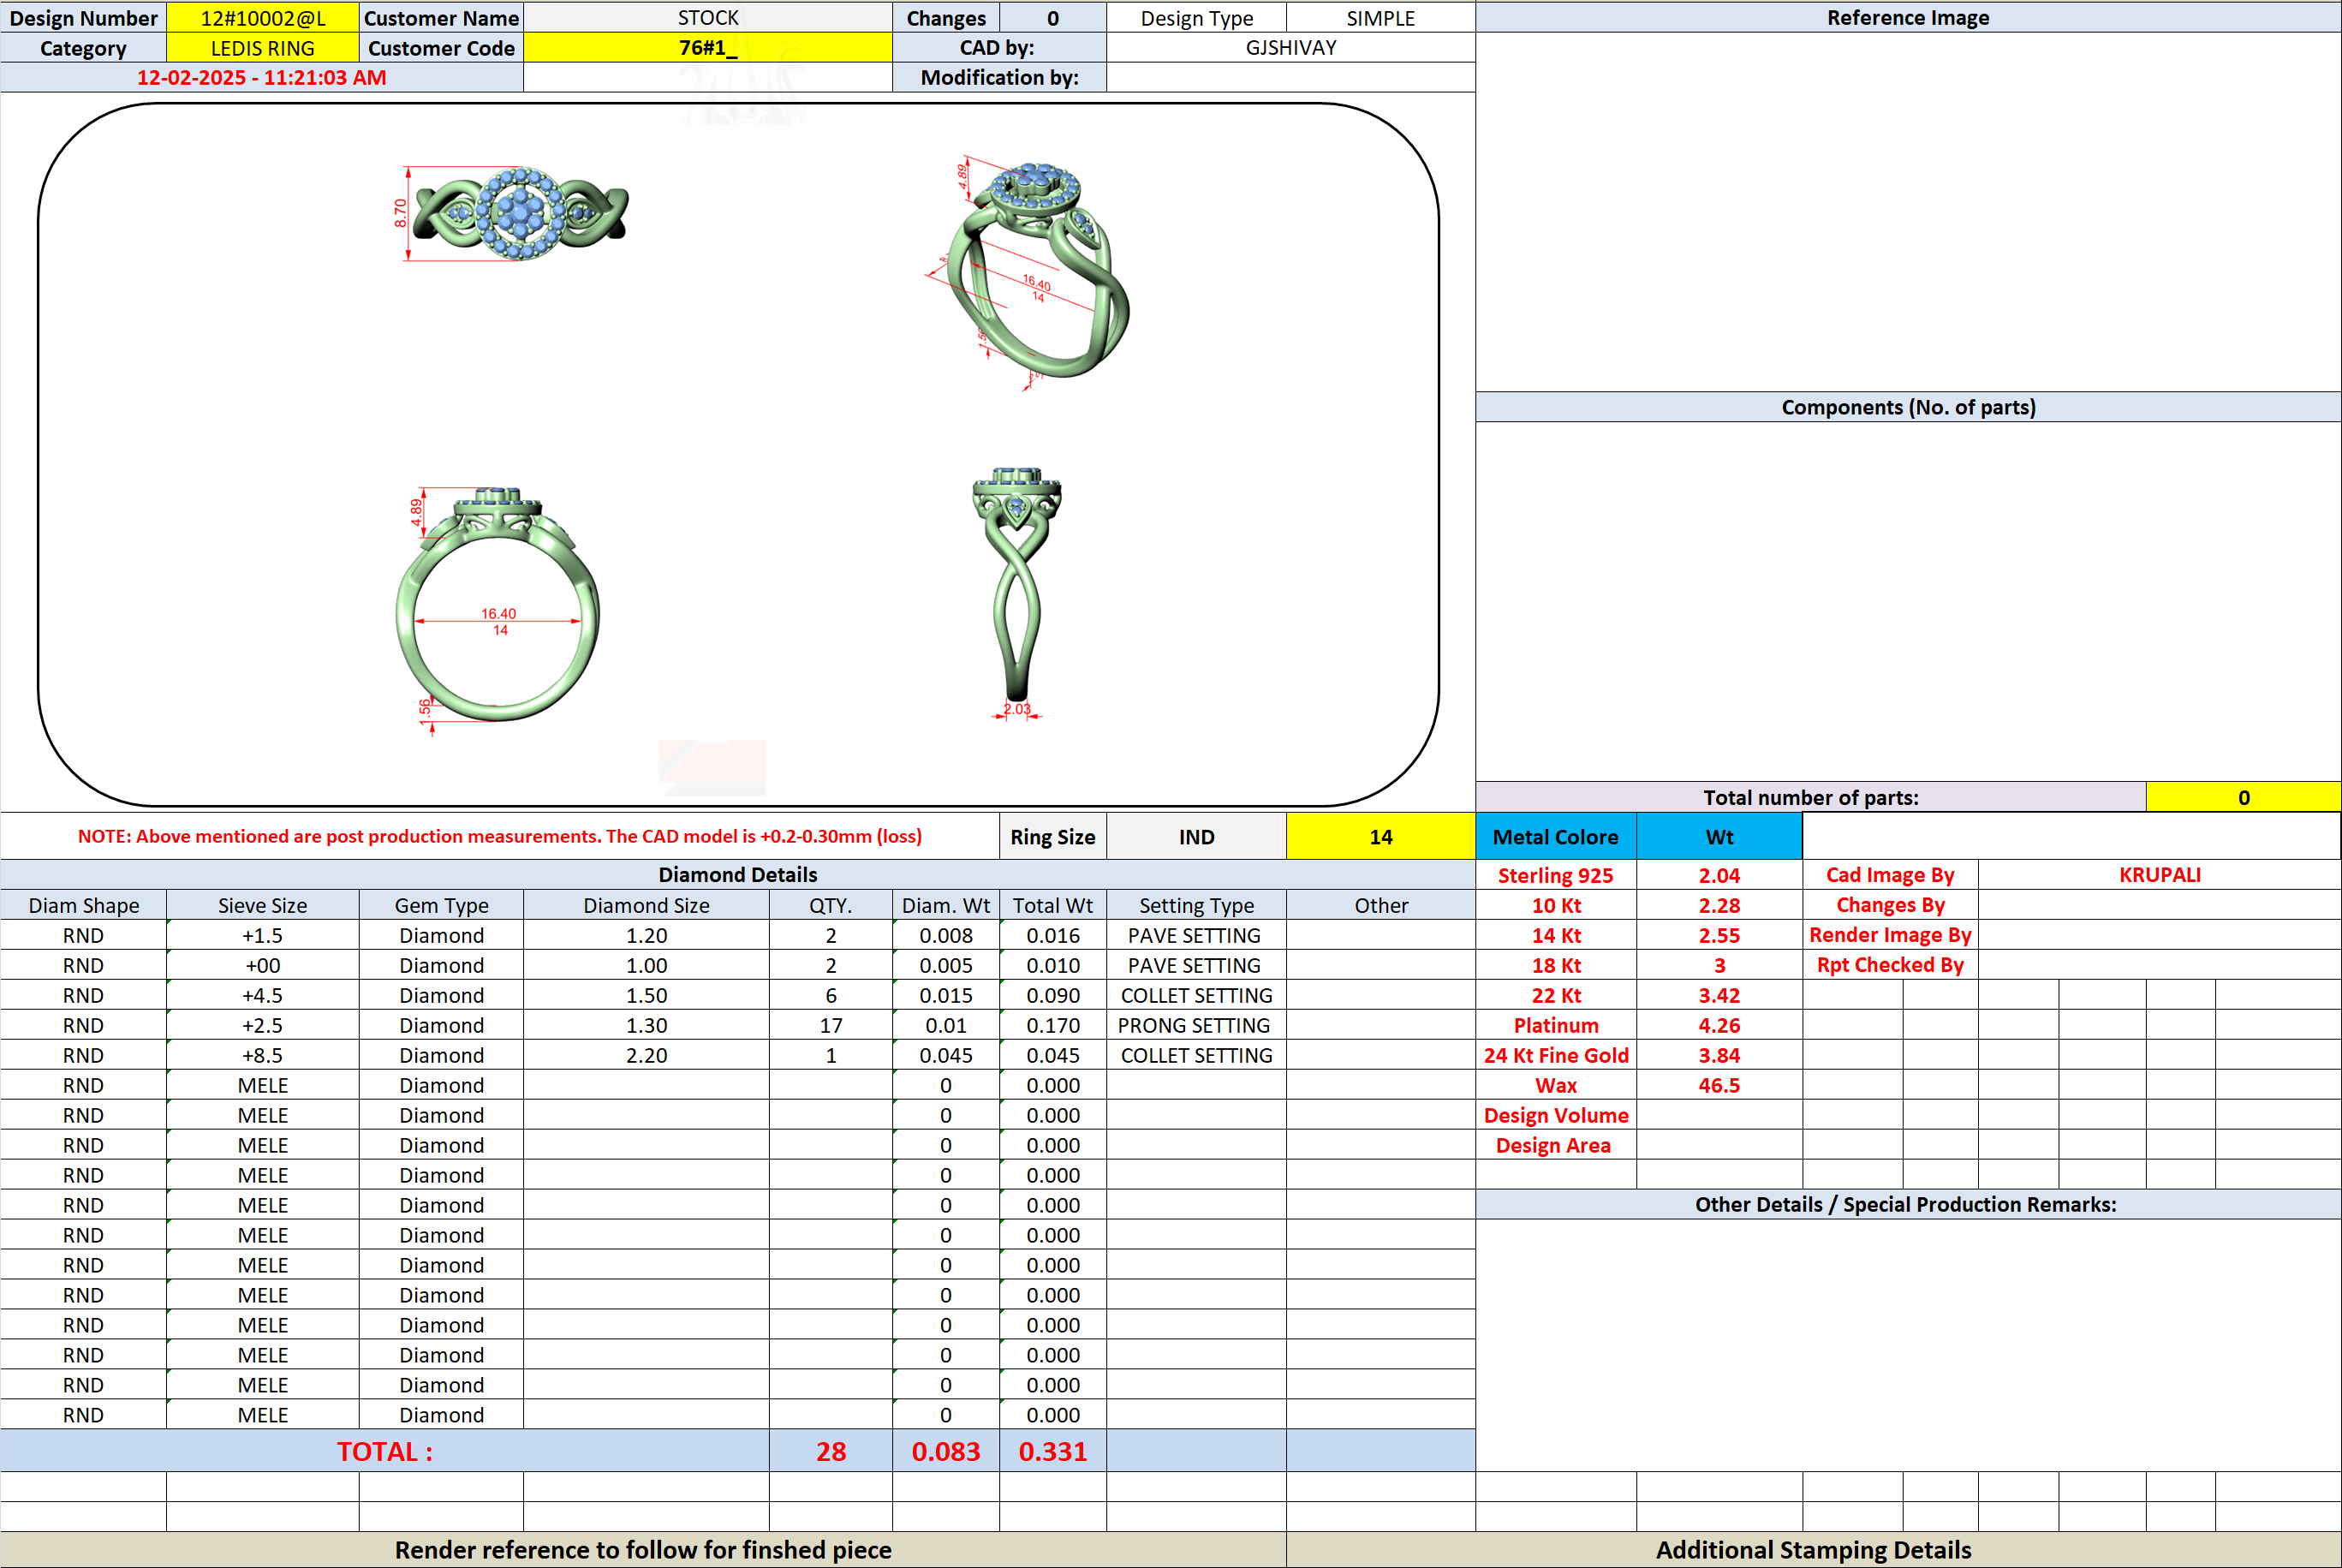The height and width of the screenshot is (1568, 2342).
Task: Select the date stamp 12-02-2025 - 11:21:03 AM
Action: point(261,78)
